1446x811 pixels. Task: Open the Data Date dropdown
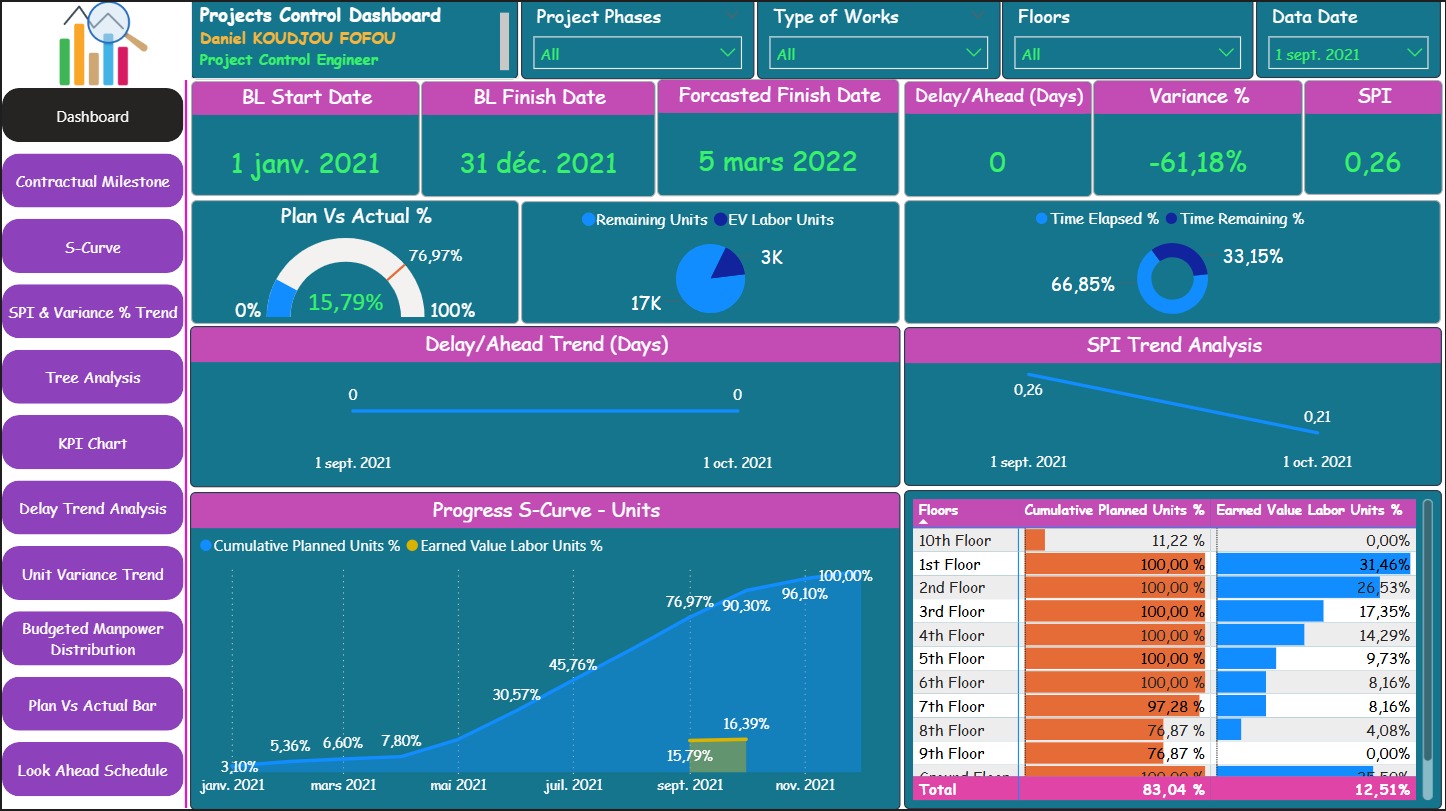tap(1348, 54)
